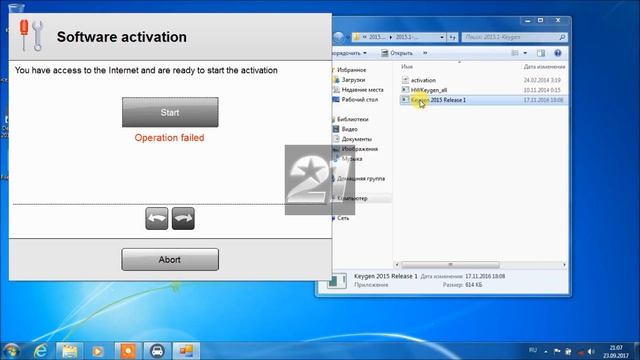Select the activation file in Explorer
This screenshot has width=640, height=360.
pos(423,80)
